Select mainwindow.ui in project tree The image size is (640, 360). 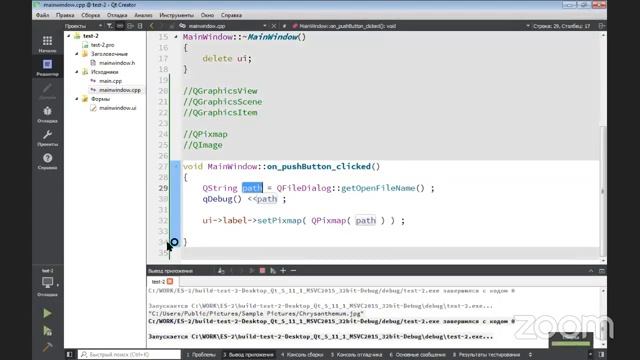tap(118, 108)
